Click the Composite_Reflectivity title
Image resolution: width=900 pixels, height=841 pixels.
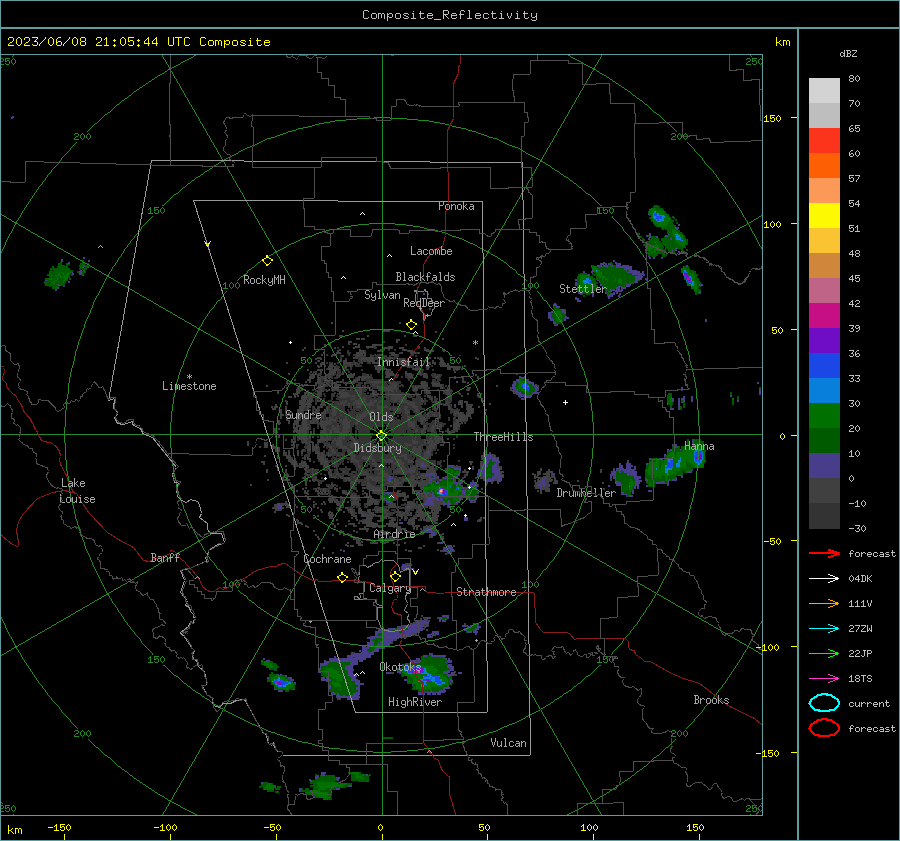[450, 15]
